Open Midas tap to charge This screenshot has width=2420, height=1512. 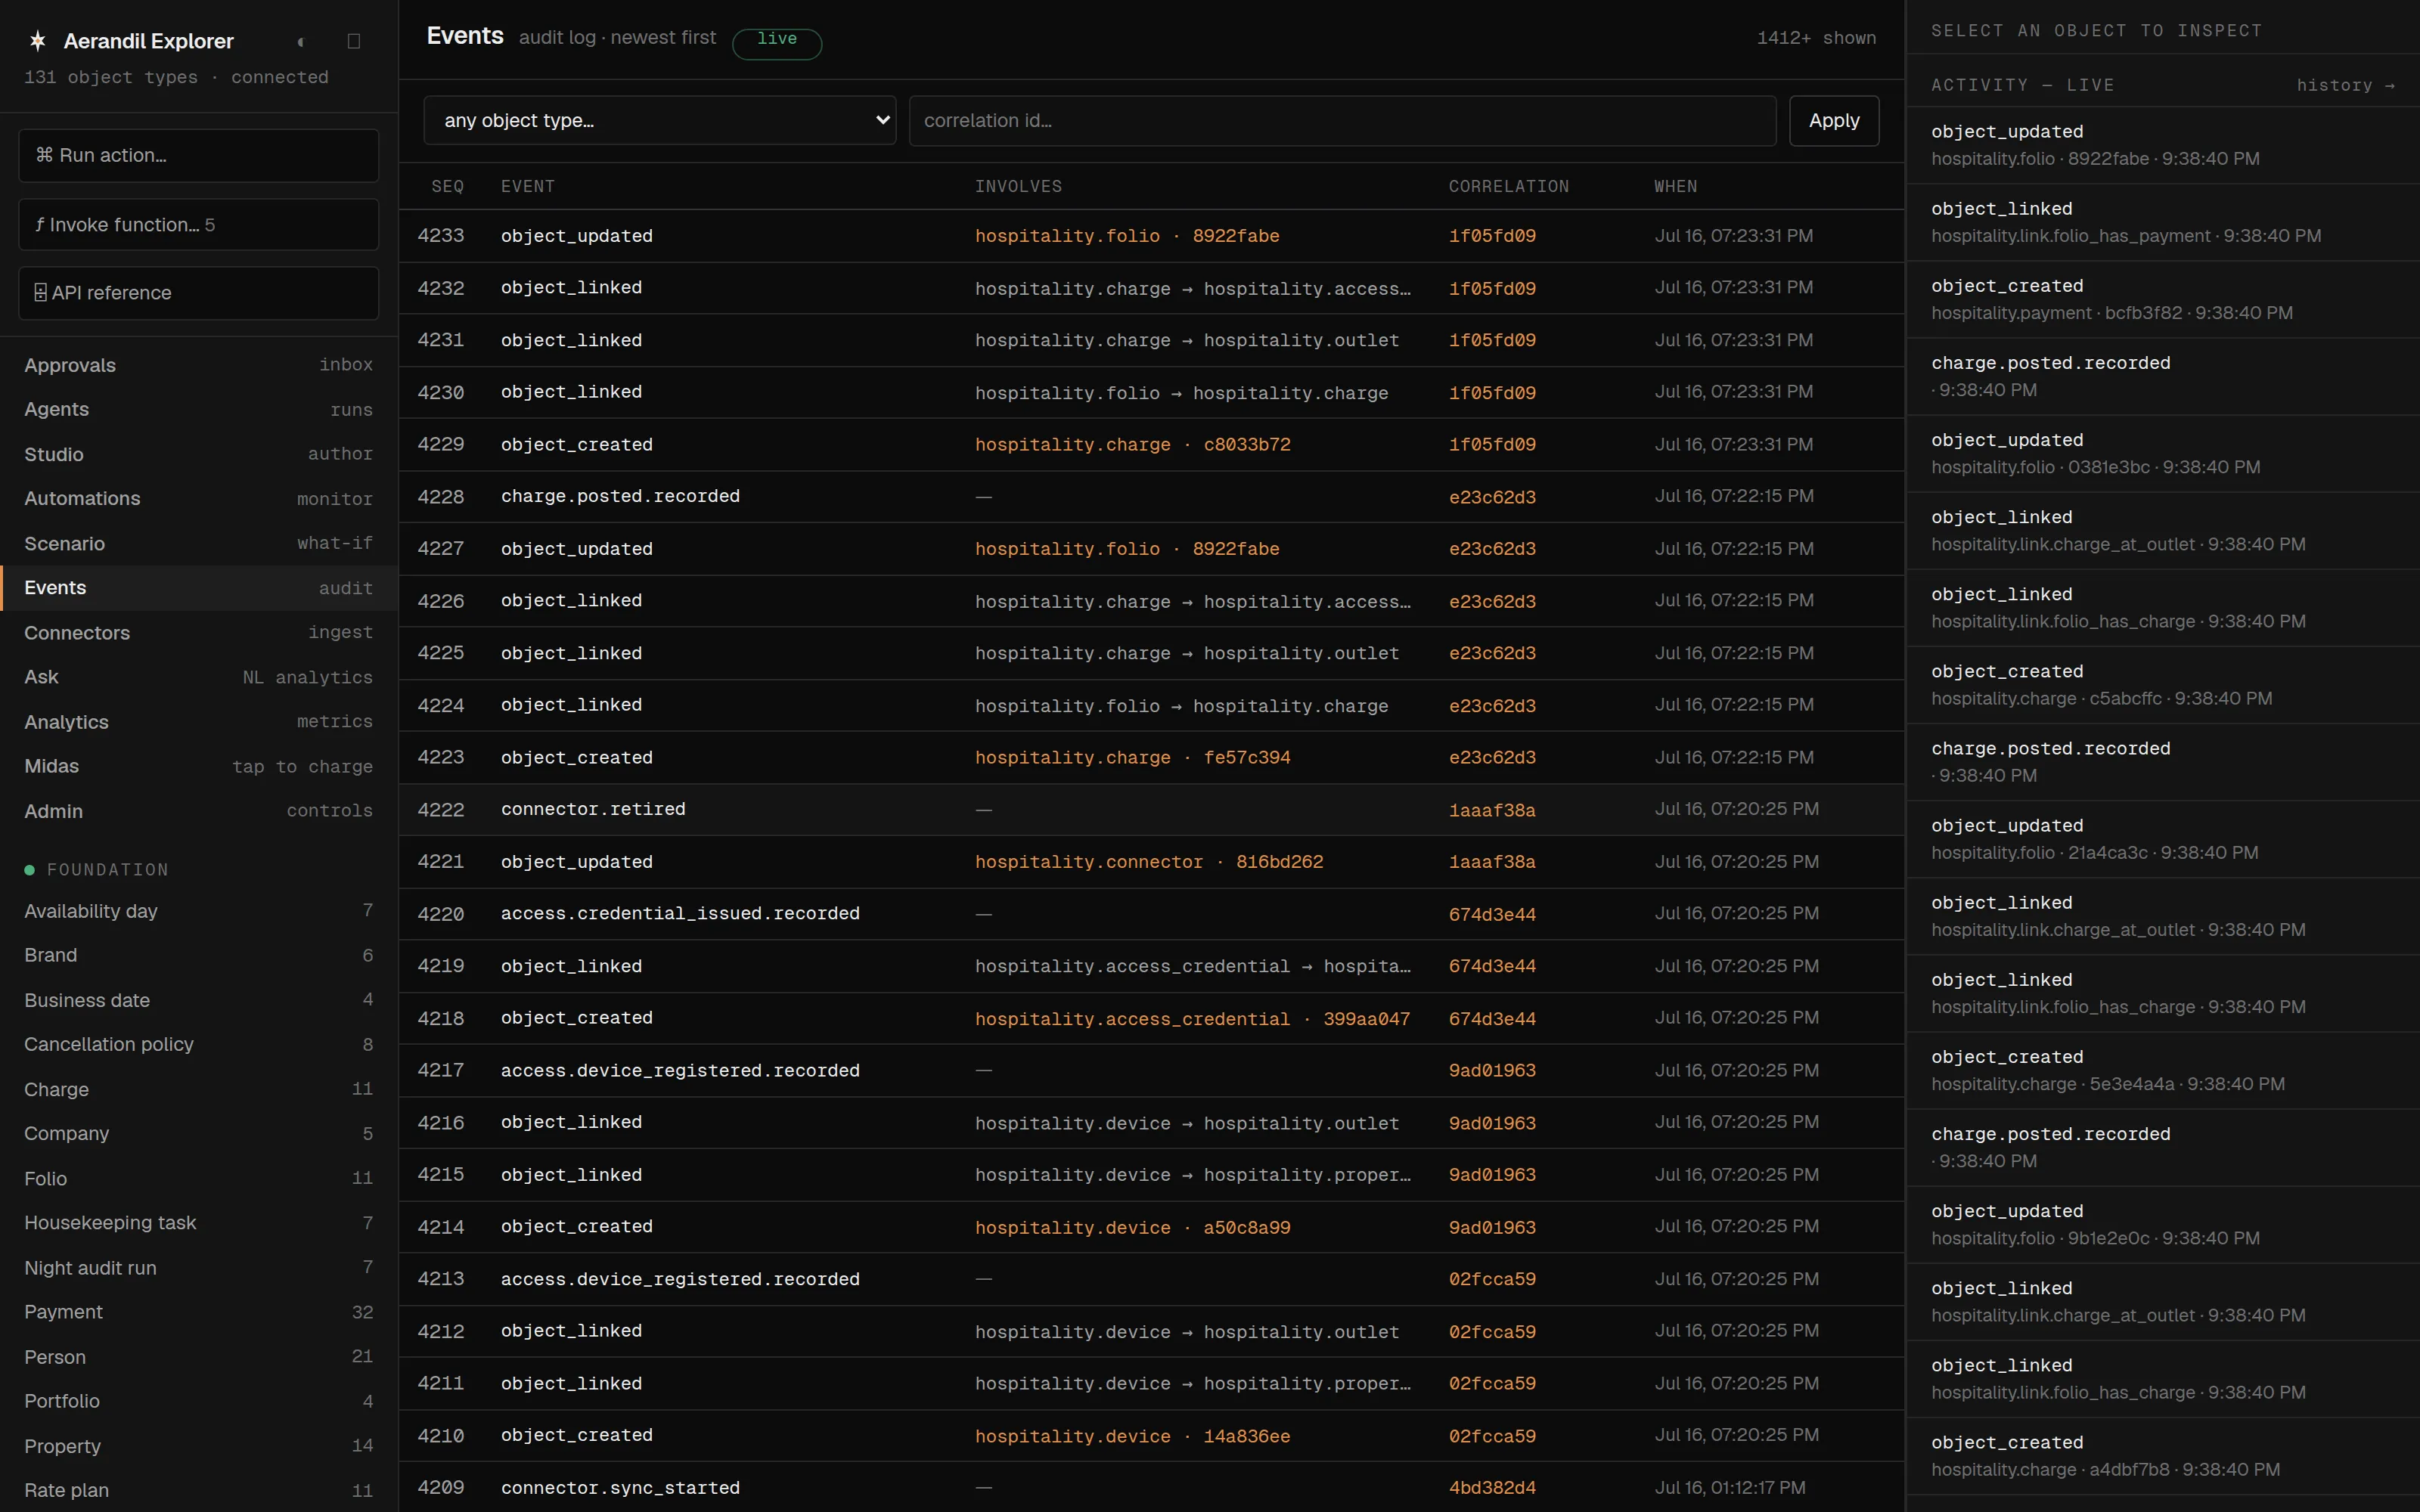coord(198,766)
